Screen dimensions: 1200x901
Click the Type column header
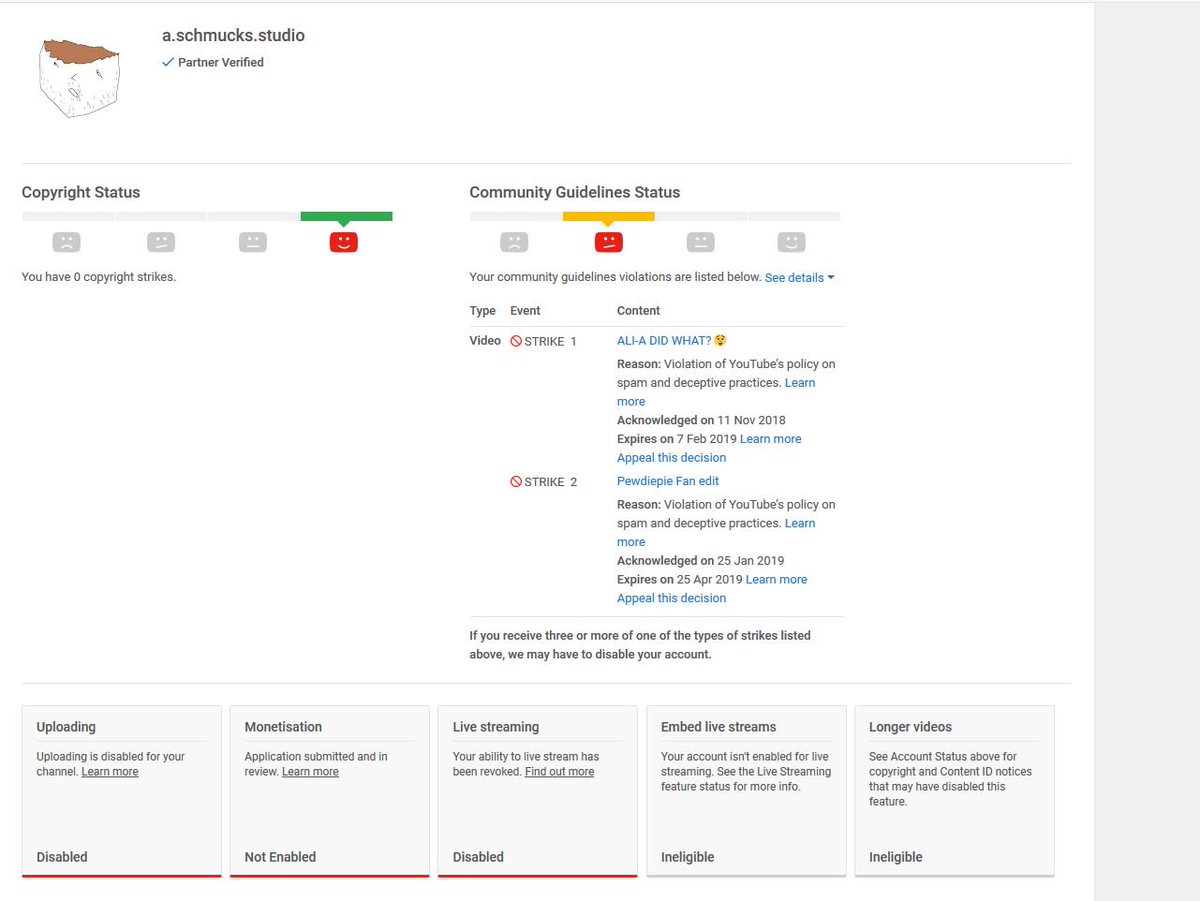[x=483, y=311]
